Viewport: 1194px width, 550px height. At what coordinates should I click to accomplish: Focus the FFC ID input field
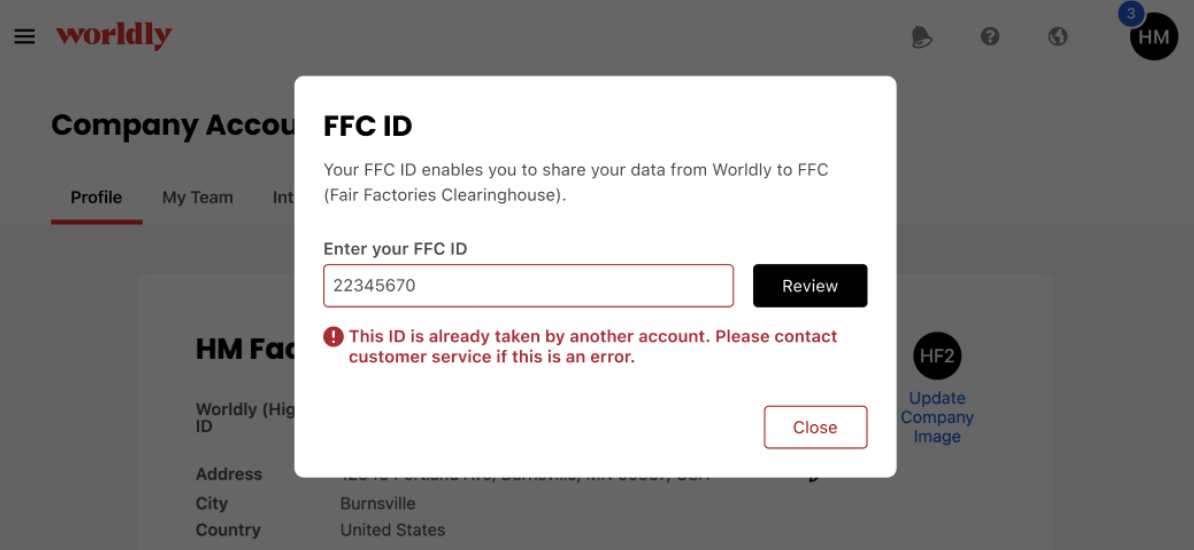(x=528, y=286)
